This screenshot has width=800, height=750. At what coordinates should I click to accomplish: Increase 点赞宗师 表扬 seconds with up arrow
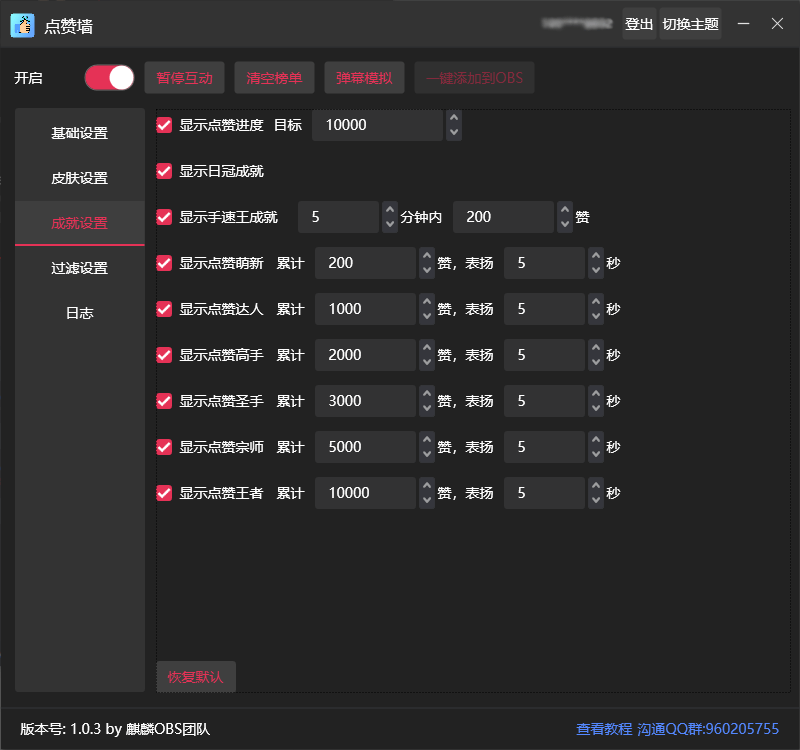click(596, 441)
